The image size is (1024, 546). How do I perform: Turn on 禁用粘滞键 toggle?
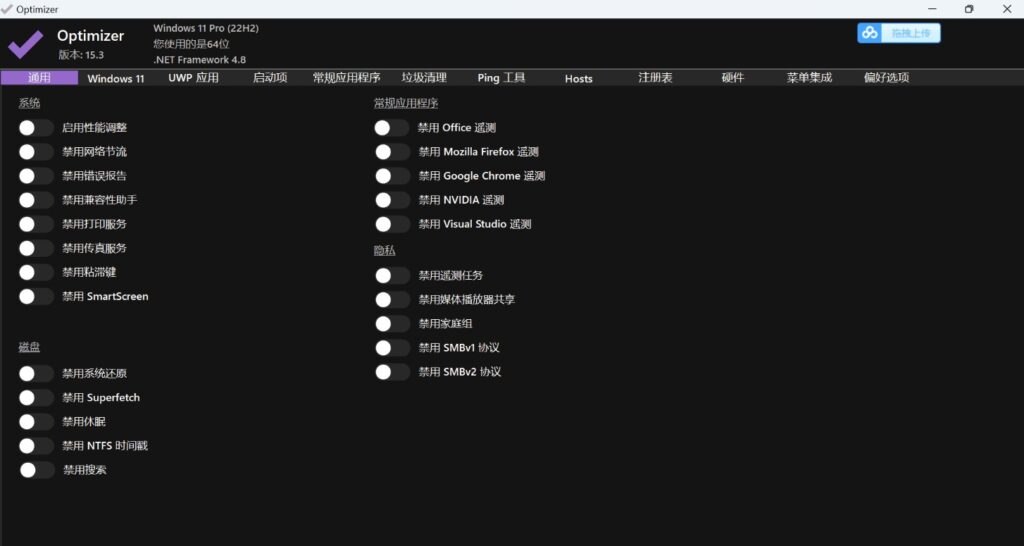[36, 272]
